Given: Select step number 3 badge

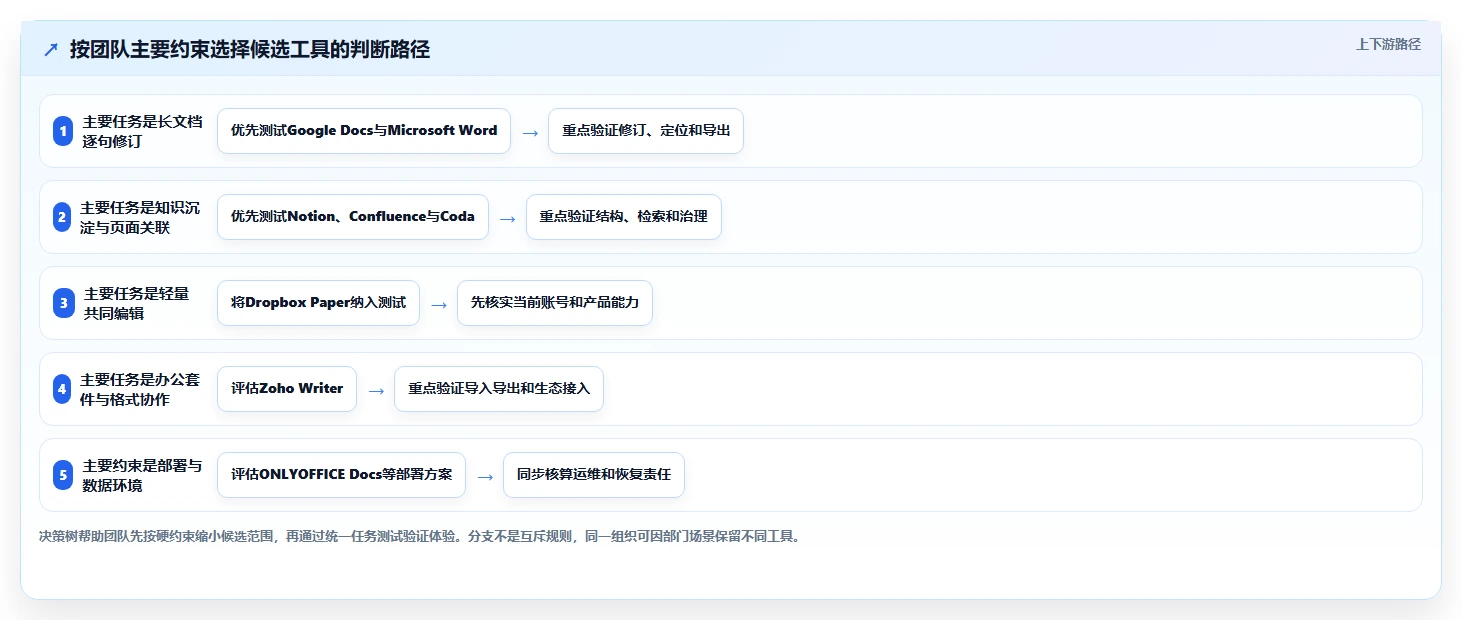Looking at the screenshot, I should (63, 303).
